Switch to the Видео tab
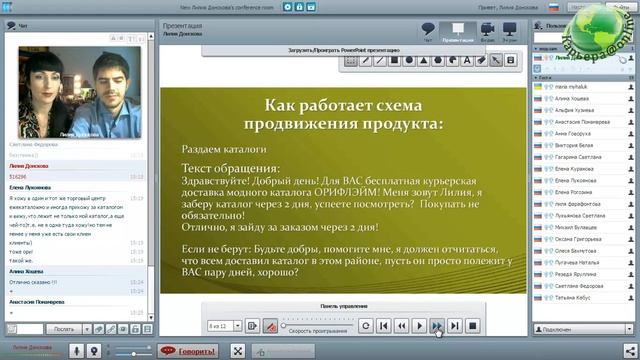 click(x=488, y=32)
